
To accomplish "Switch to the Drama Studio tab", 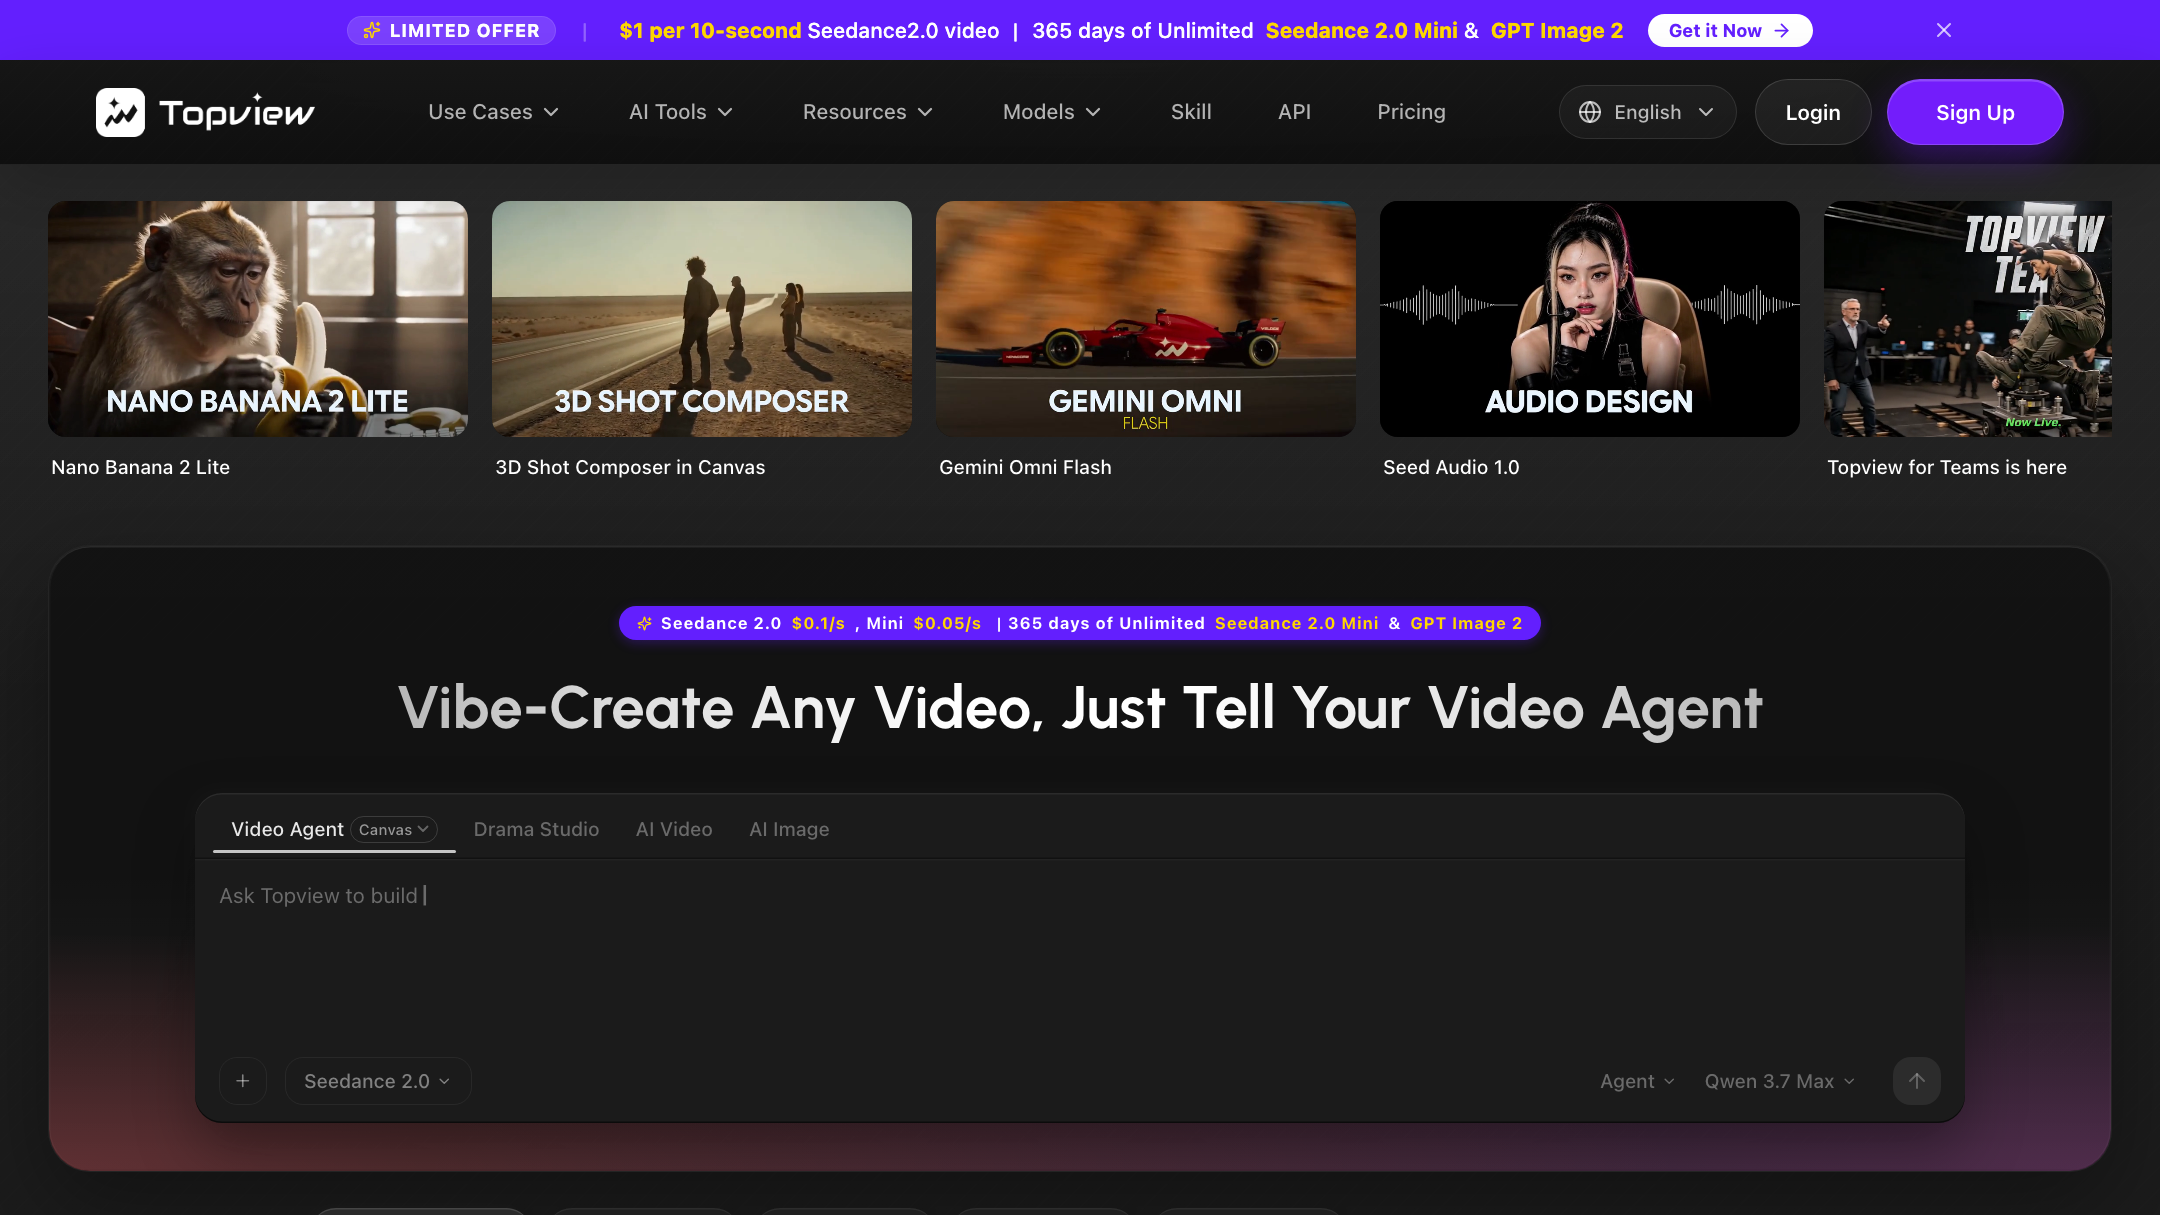I will [x=536, y=829].
